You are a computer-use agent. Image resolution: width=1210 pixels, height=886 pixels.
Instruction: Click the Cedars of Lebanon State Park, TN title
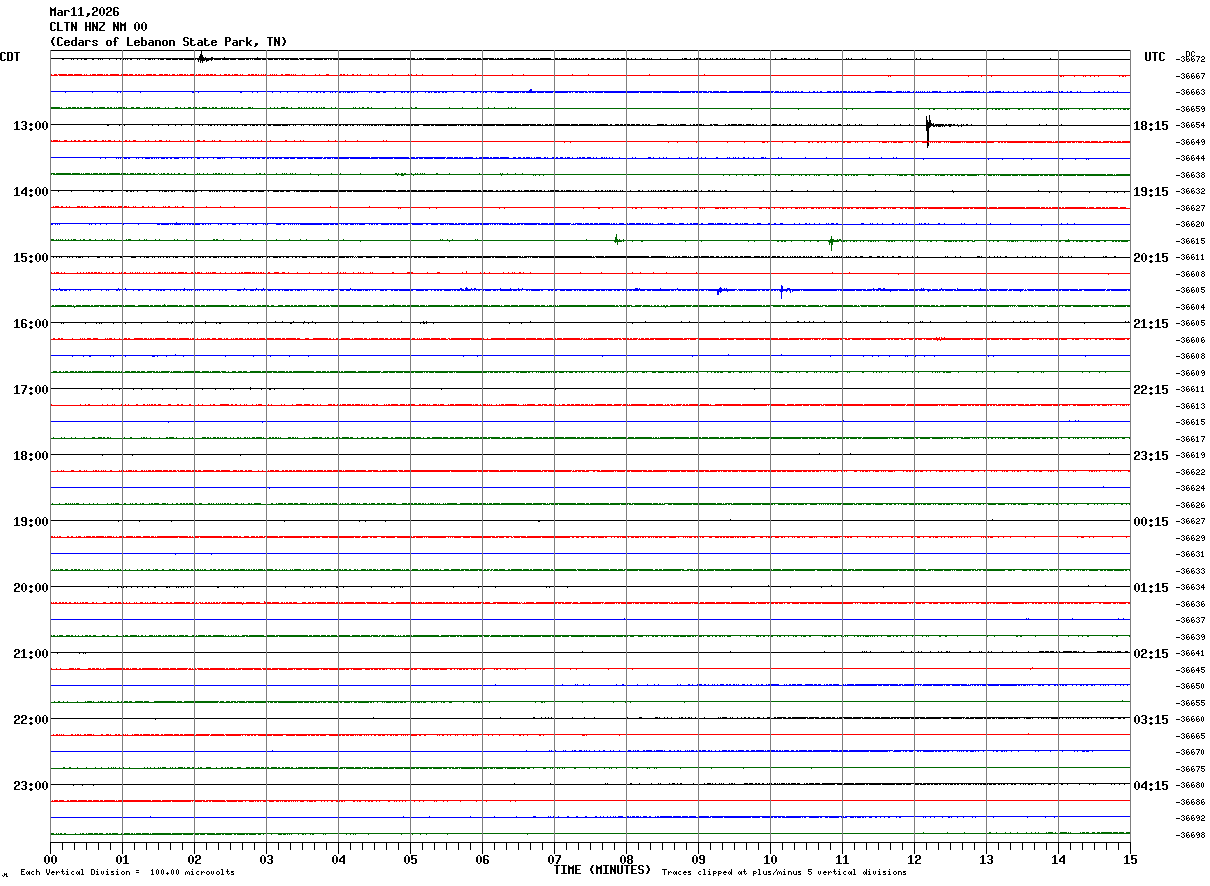[x=168, y=42]
